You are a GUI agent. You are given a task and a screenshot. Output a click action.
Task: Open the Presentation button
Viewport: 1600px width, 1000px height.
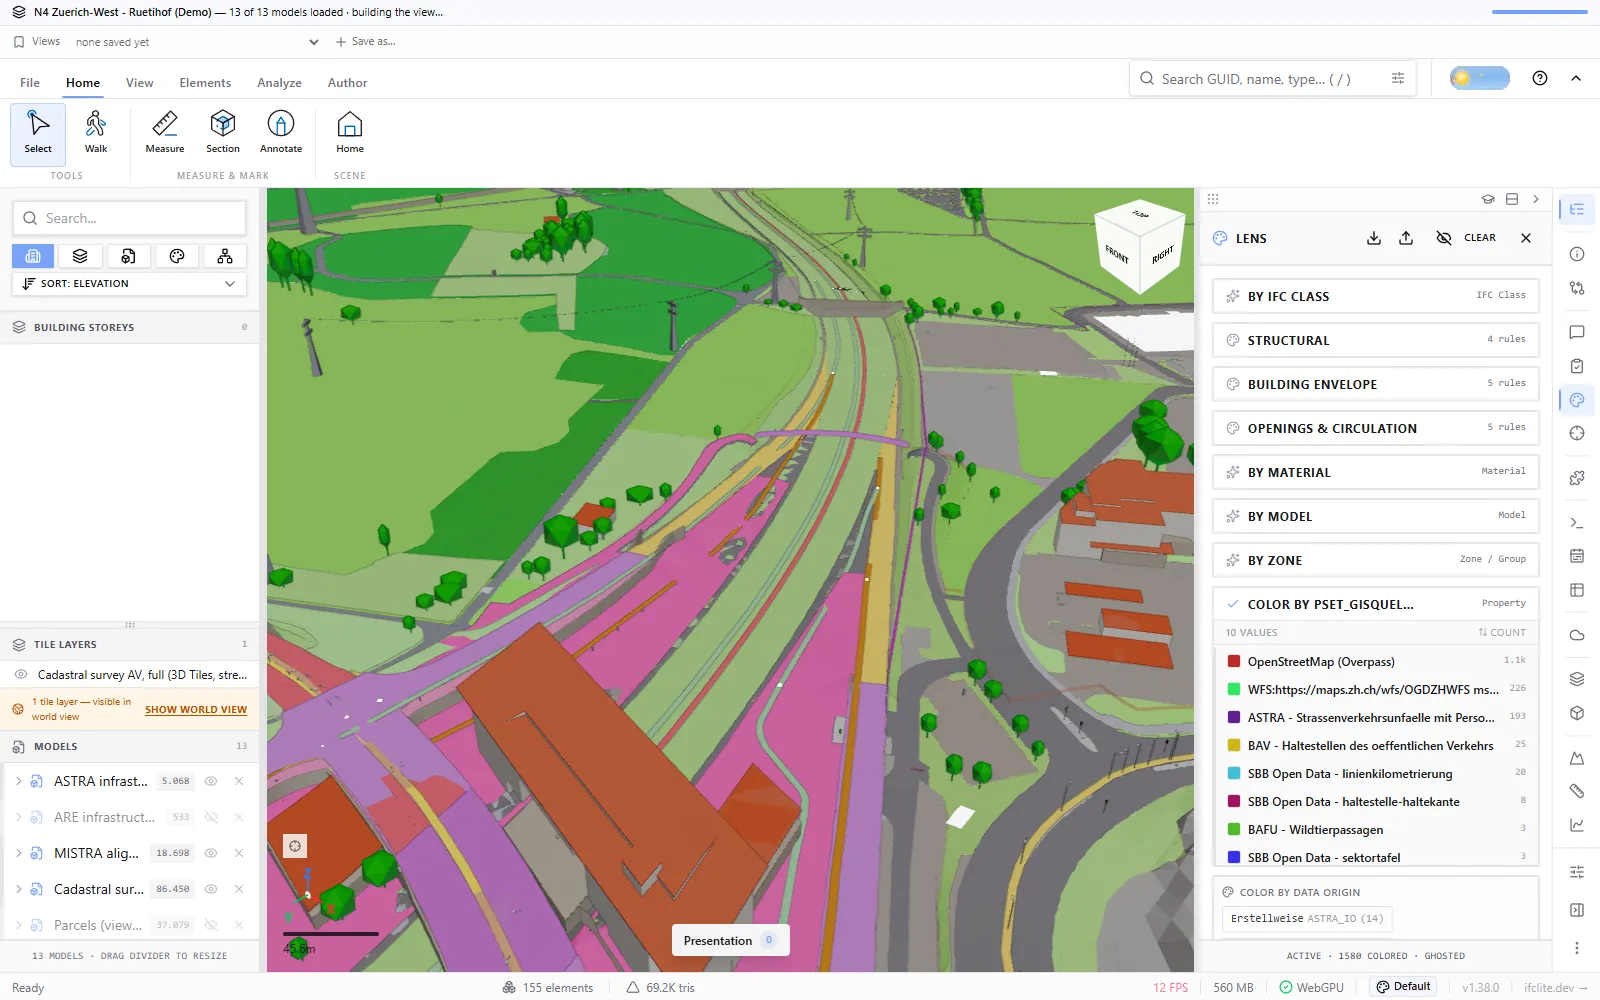click(730, 940)
